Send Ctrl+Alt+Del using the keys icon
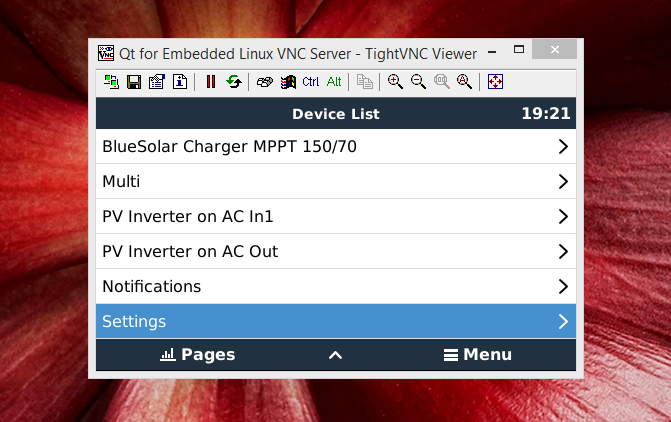 pos(264,82)
